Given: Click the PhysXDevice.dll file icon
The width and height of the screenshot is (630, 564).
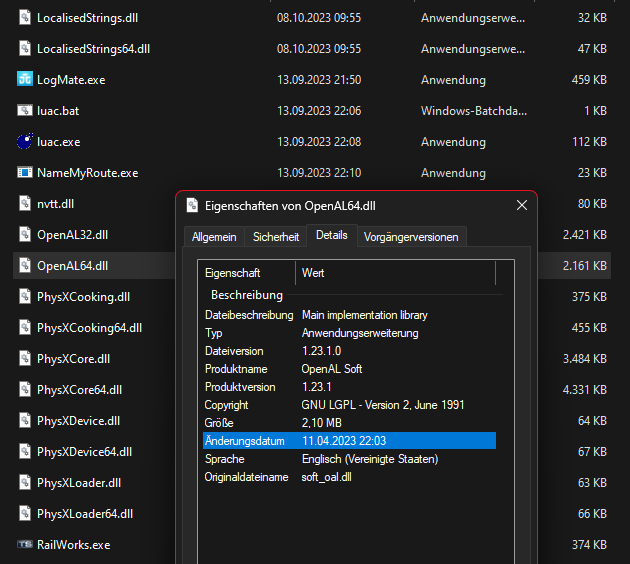Looking at the screenshot, I should [x=25, y=421].
